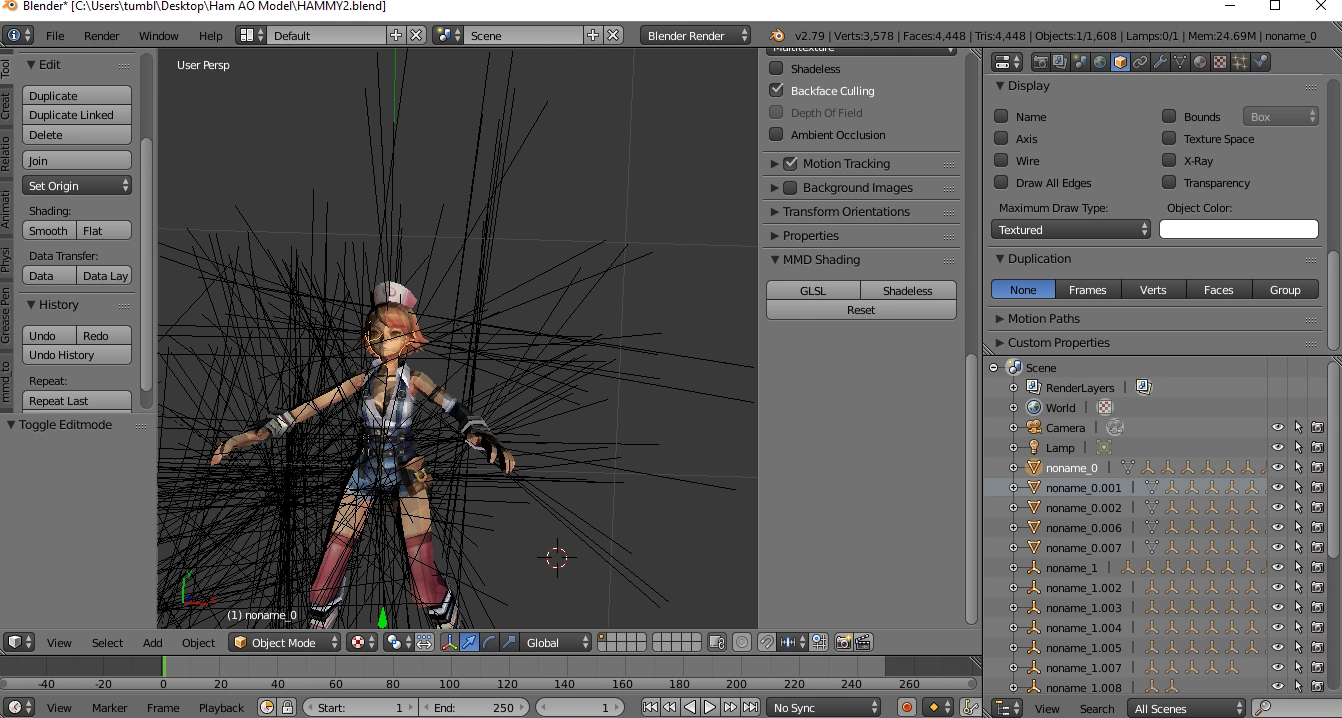Click the auto keyframe record button

coord(907,708)
